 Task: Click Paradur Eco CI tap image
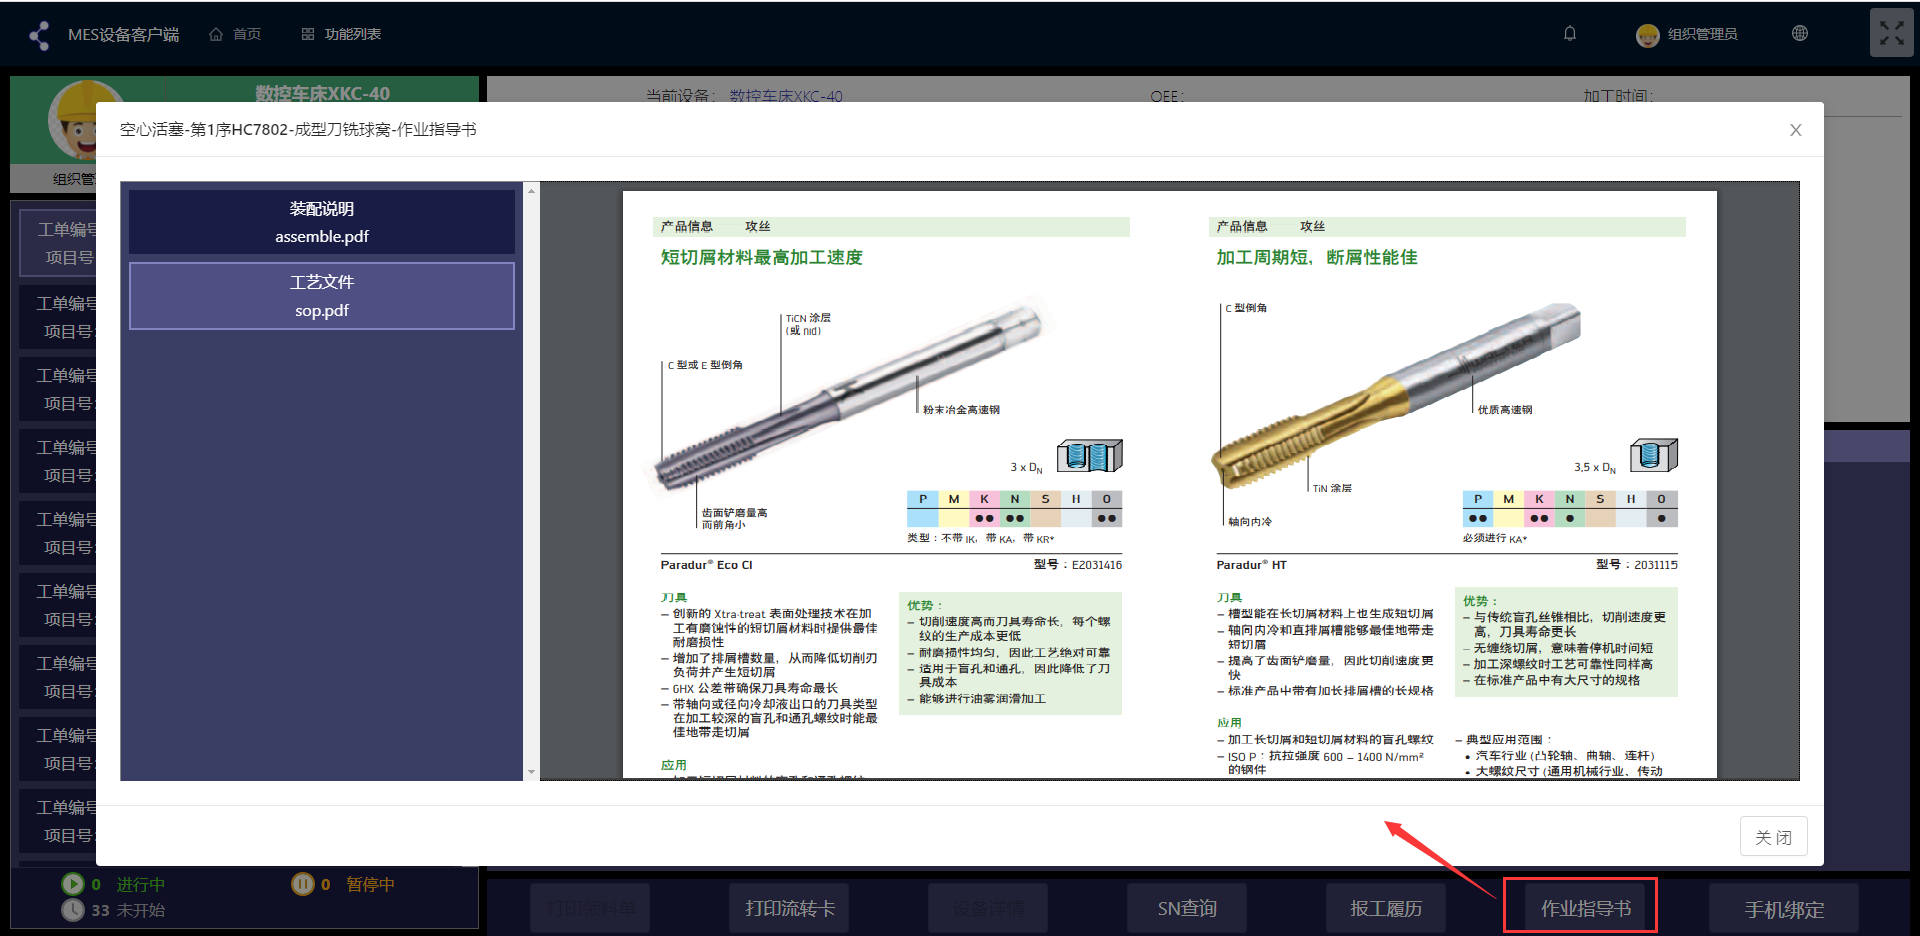(x=849, y=398)
